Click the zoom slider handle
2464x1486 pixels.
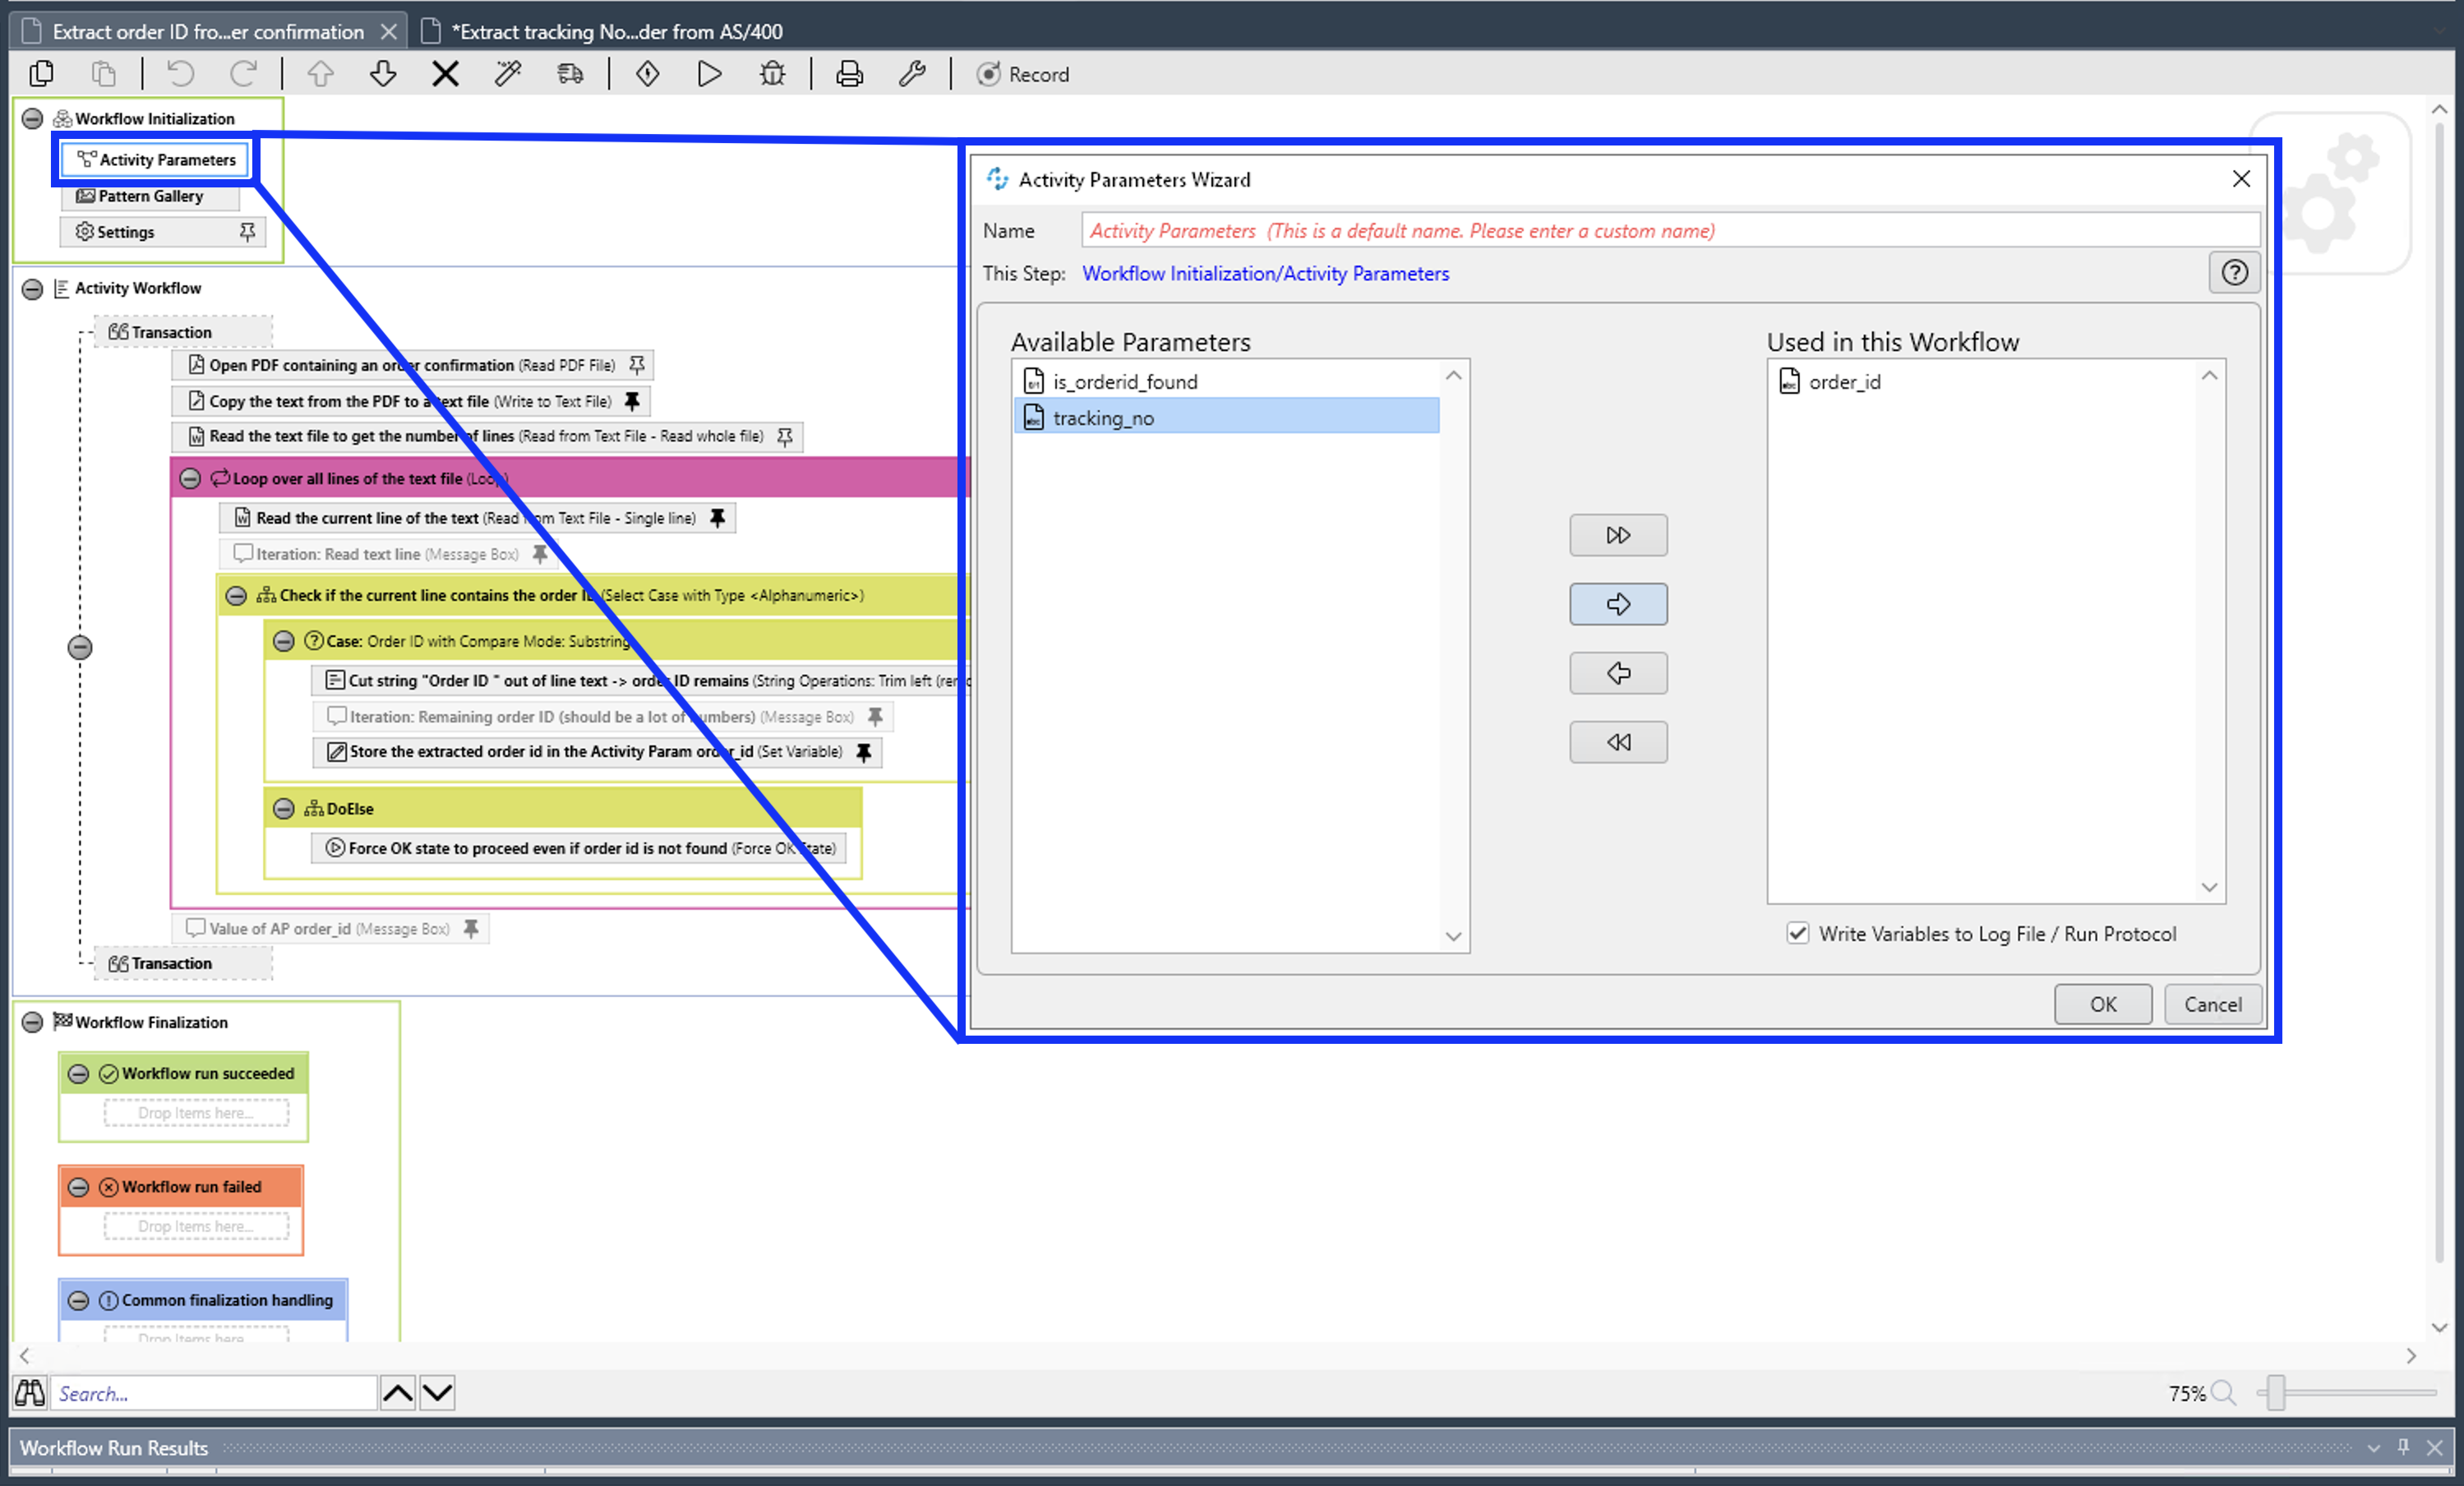(x=2276, y=1392)
